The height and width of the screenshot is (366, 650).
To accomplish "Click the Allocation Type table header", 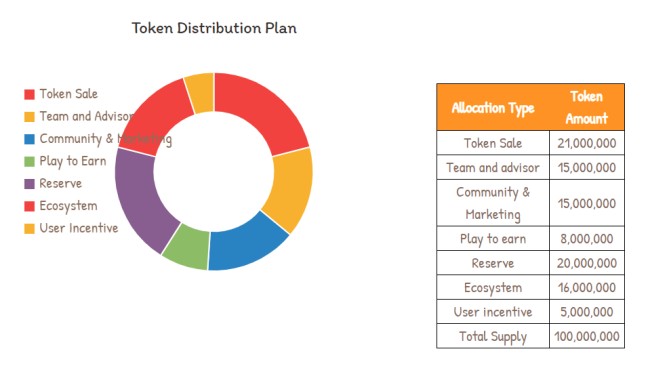I will (493, 108).
